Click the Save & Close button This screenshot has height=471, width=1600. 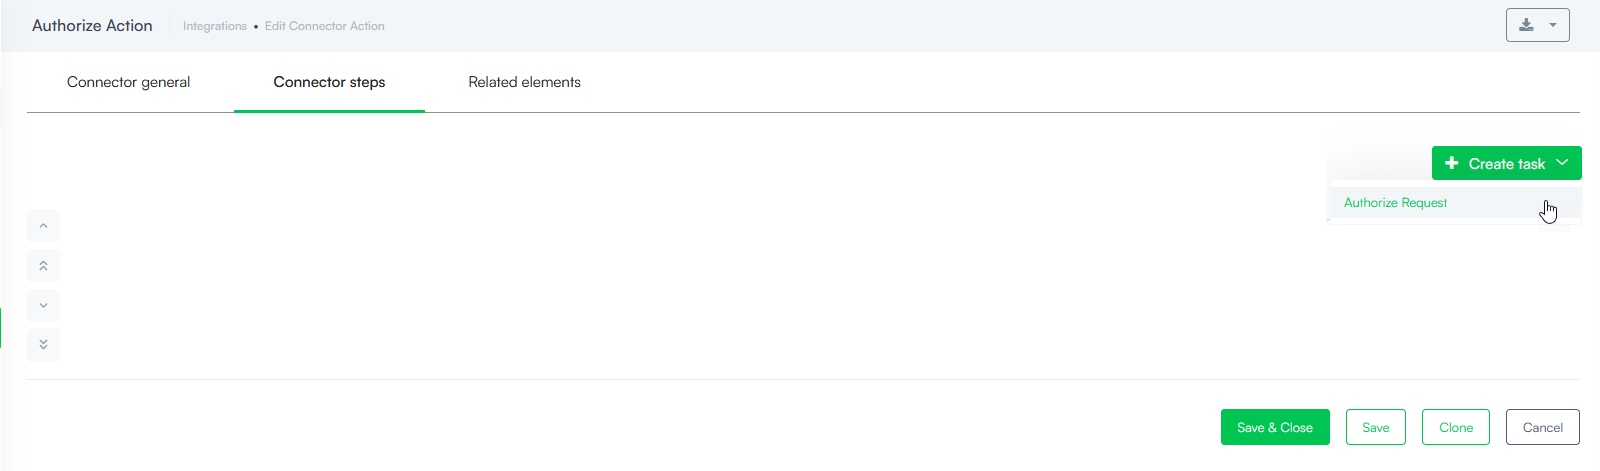click(x=1275, y=427)
